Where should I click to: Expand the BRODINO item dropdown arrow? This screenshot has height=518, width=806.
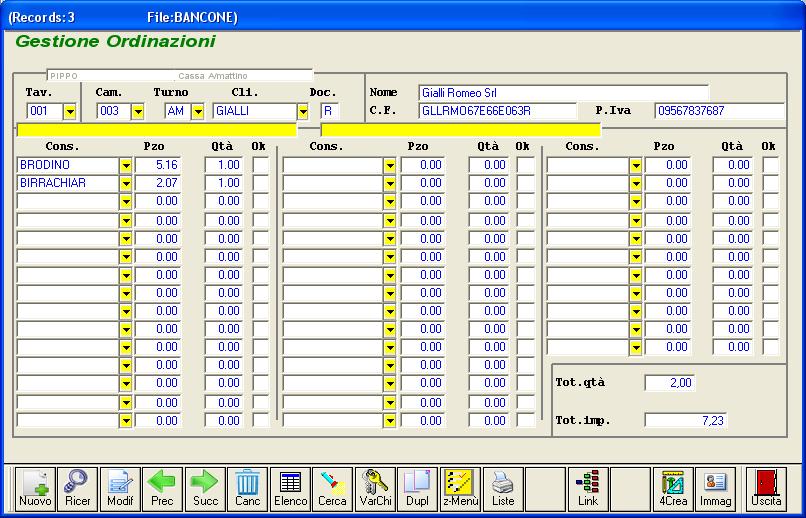pos(126,165)
